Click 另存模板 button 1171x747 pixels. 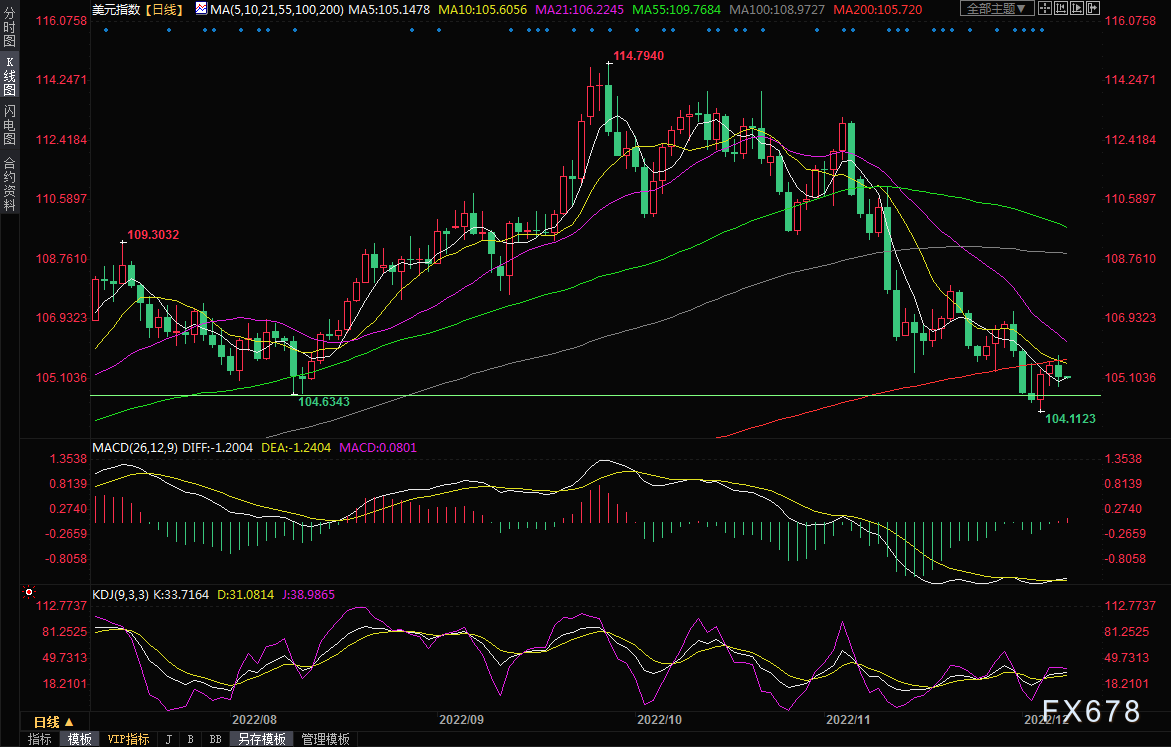coord(261,739)
